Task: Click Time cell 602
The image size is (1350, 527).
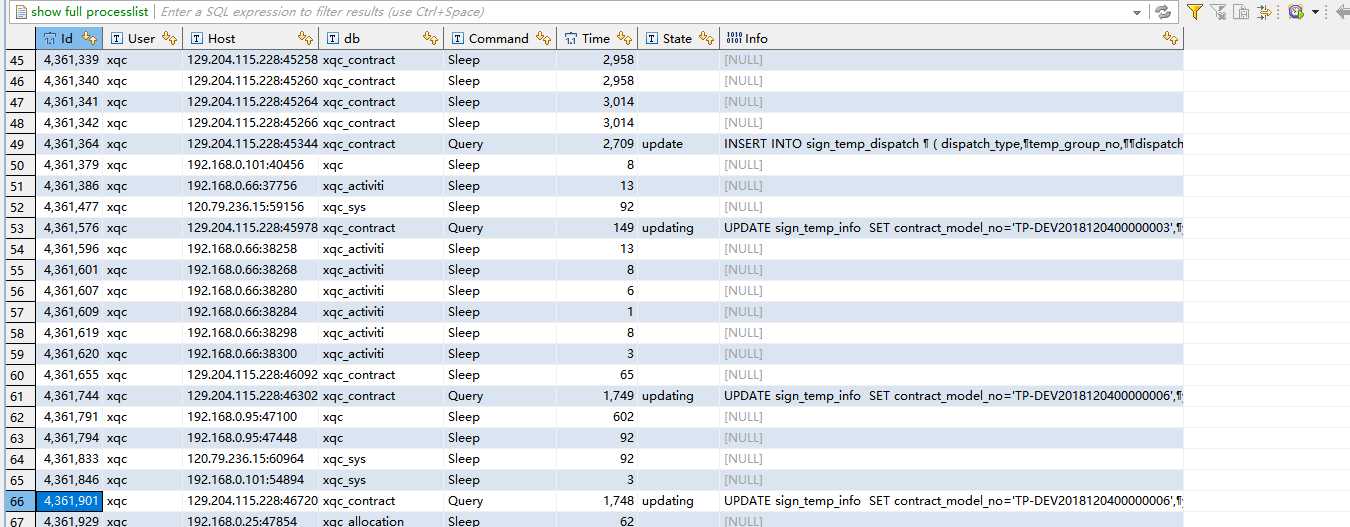Action: click(x=597, y=417)
